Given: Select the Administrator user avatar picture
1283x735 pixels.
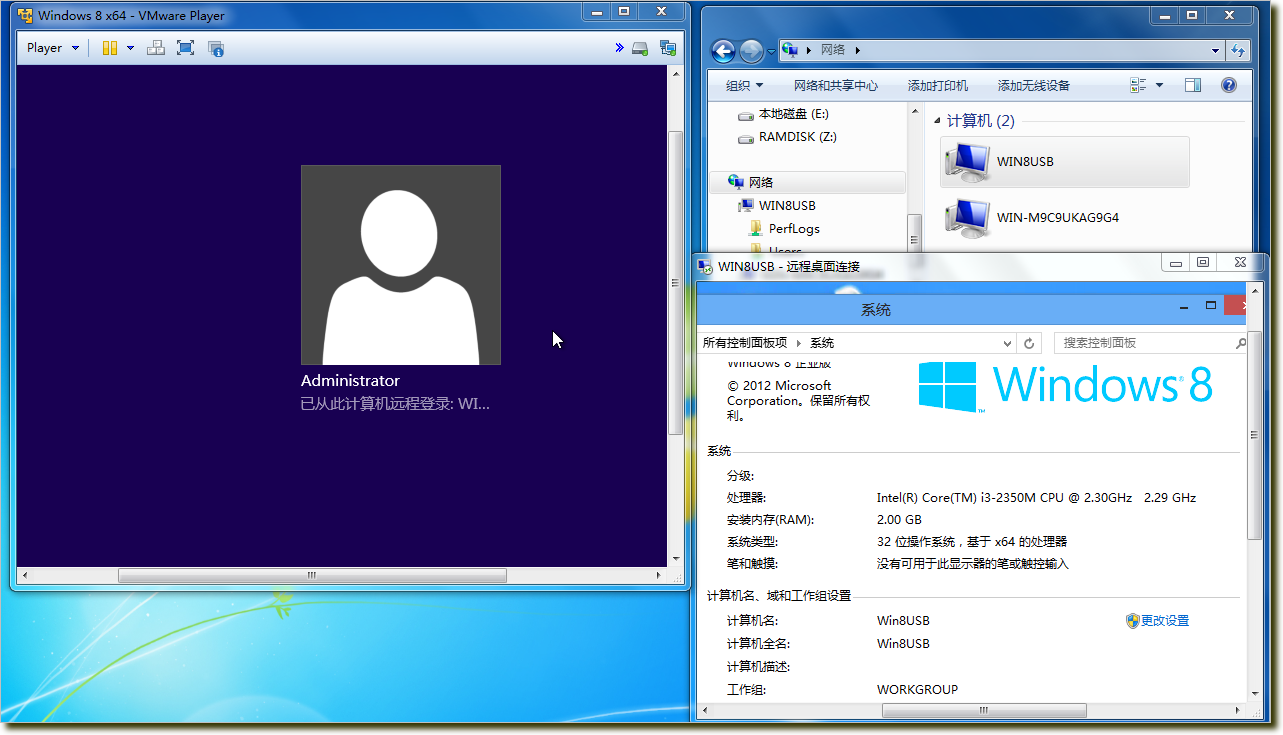Looking at the screenshot, I should point(401,265).
